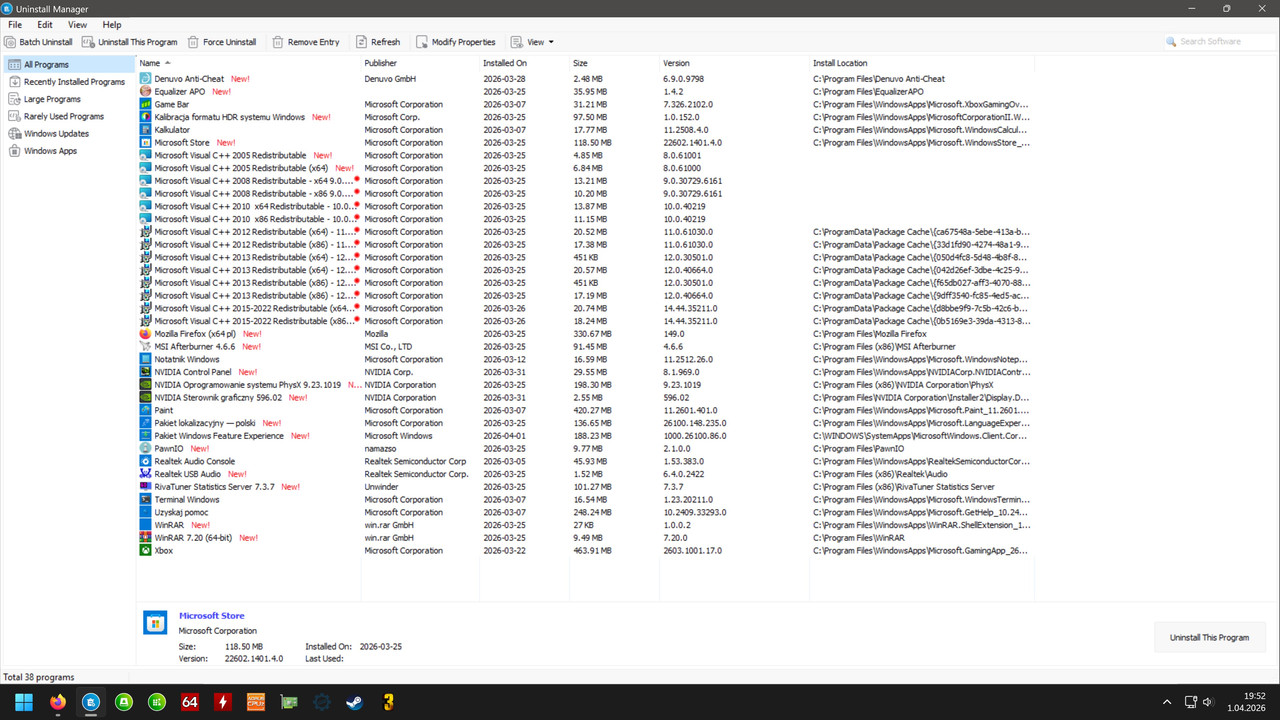The image size is (1280, 720).
Task: Open the View dropdown in the toolbar
Action: click(532, 42)
